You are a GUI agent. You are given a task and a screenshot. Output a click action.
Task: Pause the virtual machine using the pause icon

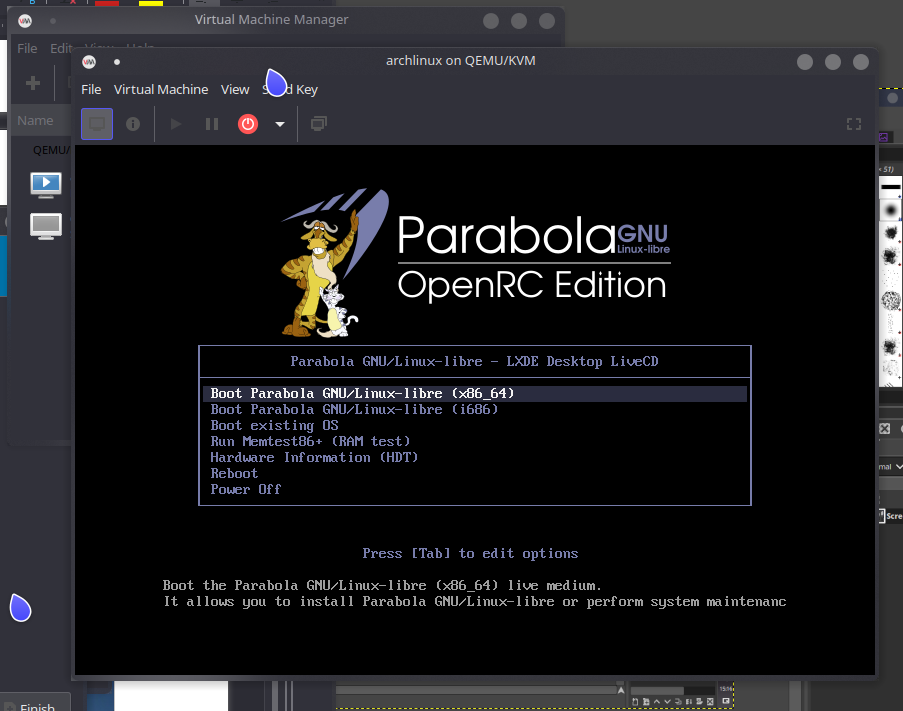211,124
